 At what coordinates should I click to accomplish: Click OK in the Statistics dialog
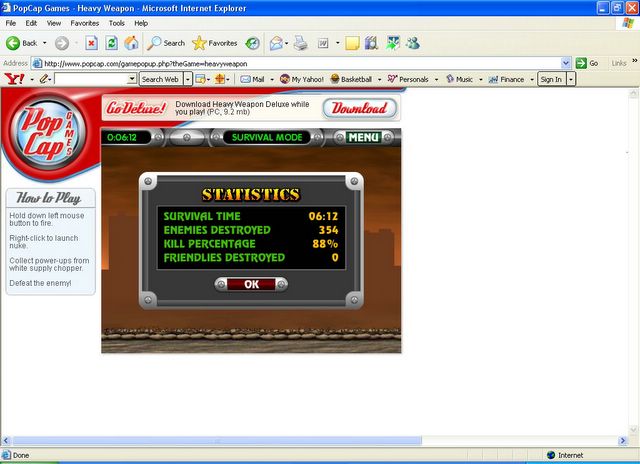(251, 284)
